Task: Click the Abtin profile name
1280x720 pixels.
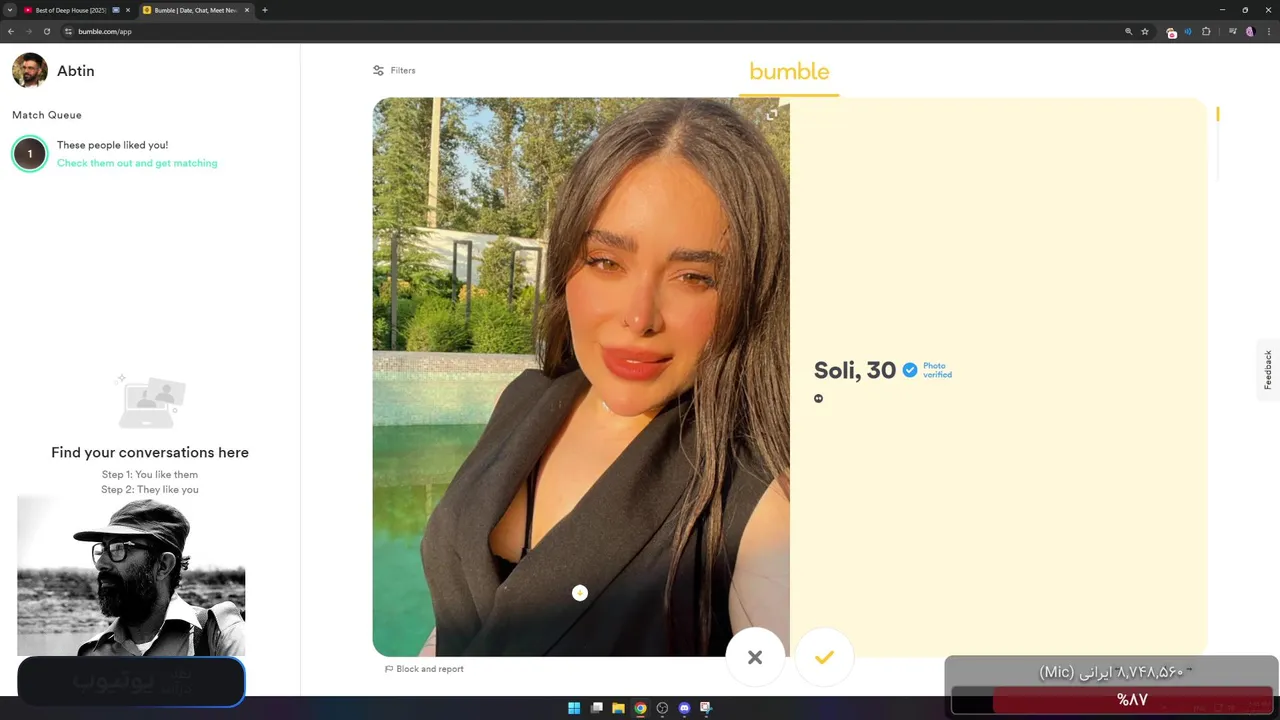Action: pyautogui.click(x=76, y=71)
